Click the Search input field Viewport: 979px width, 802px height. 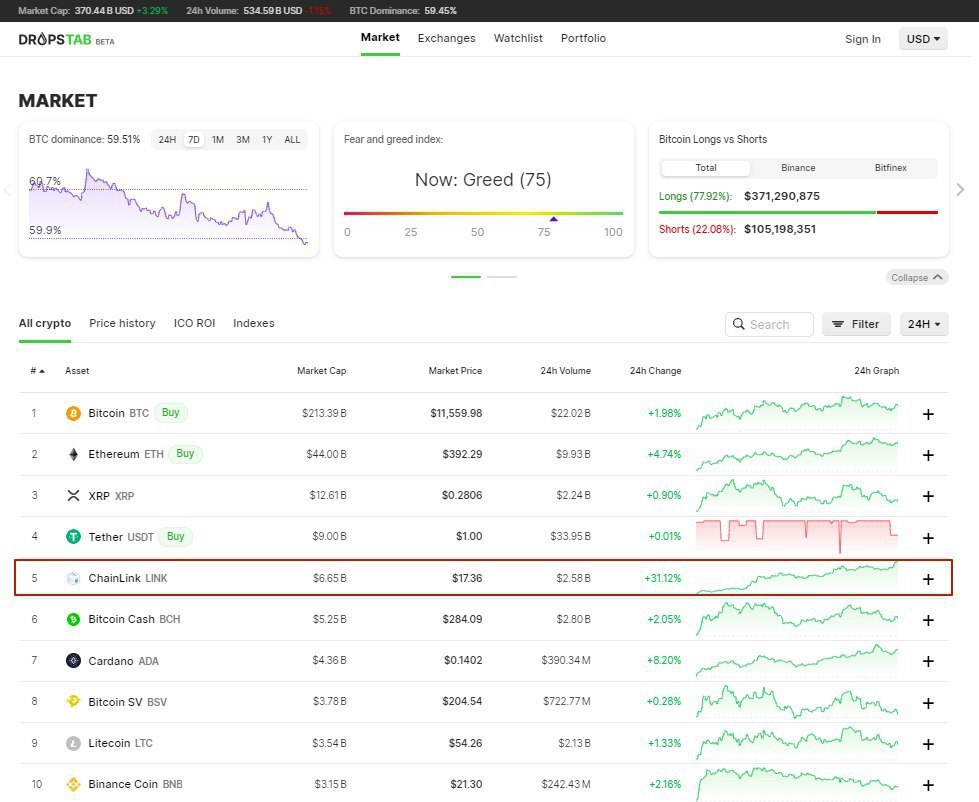click(x=769, y=324)
